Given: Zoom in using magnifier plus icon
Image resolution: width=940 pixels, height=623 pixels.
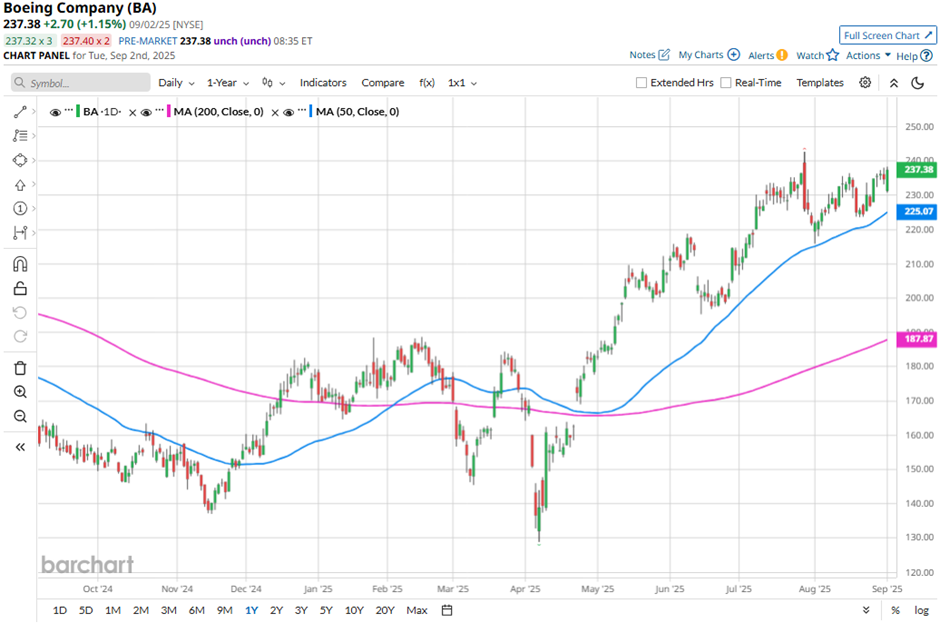Looking at the screenshot, I should (20, 392).
